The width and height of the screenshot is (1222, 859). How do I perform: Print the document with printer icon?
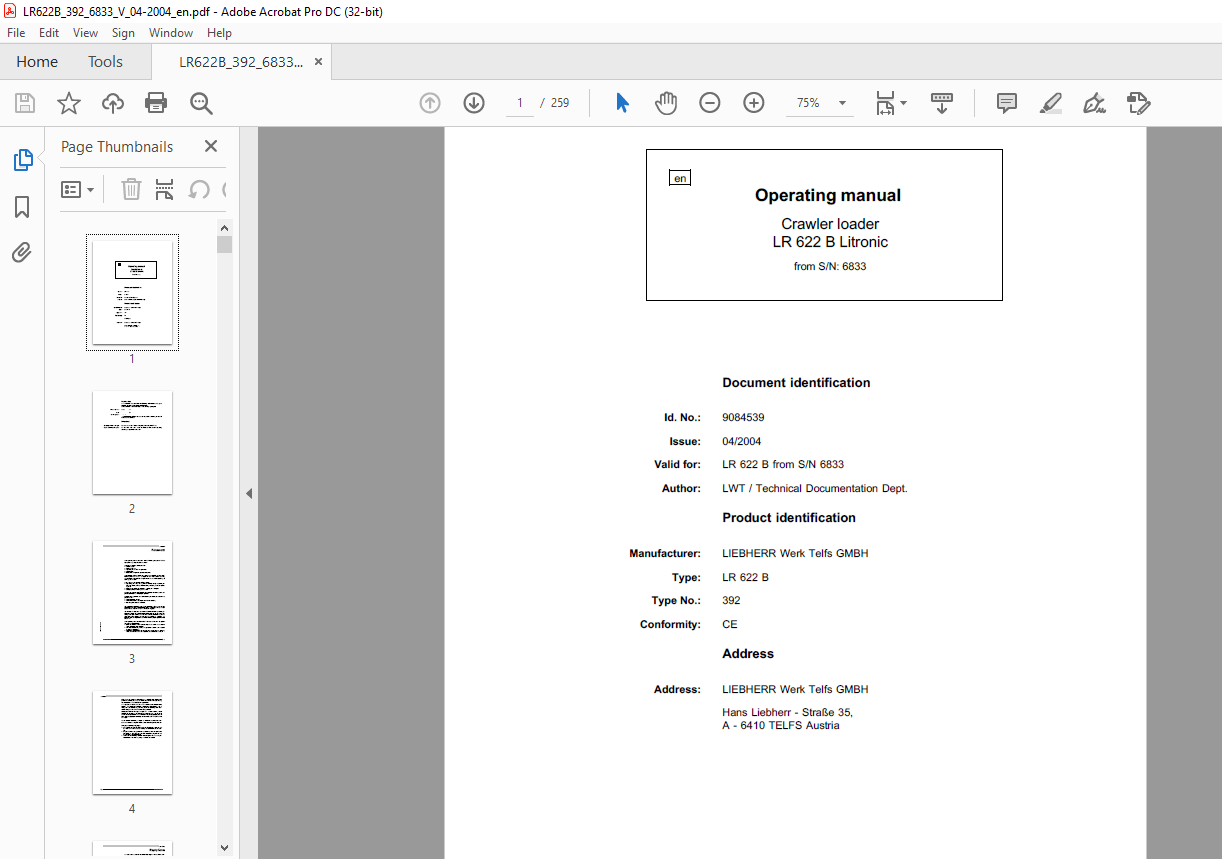(156, 103)
